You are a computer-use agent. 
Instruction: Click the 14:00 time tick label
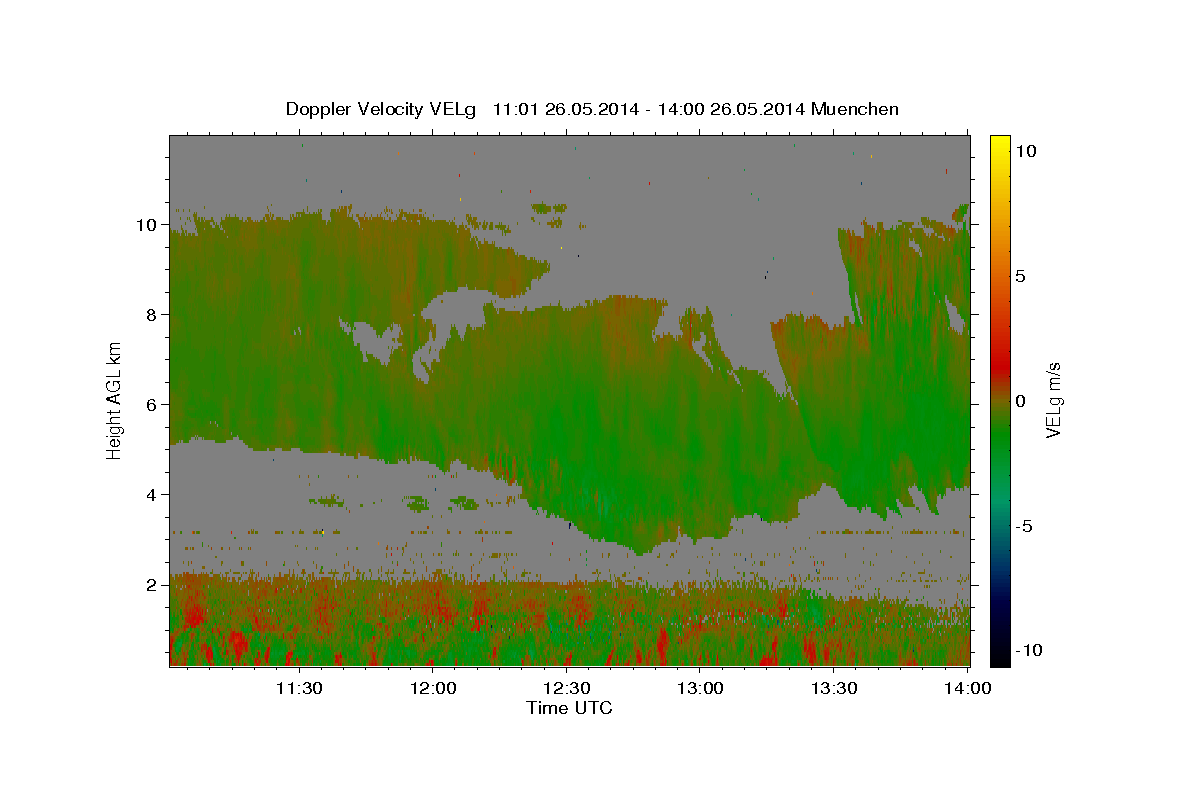pos(967,688)
